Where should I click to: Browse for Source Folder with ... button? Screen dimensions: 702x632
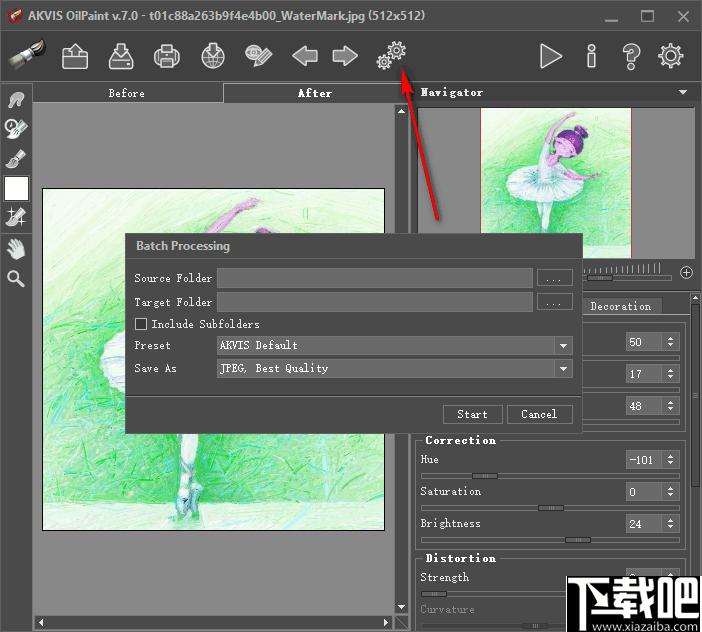coord(554,278)
